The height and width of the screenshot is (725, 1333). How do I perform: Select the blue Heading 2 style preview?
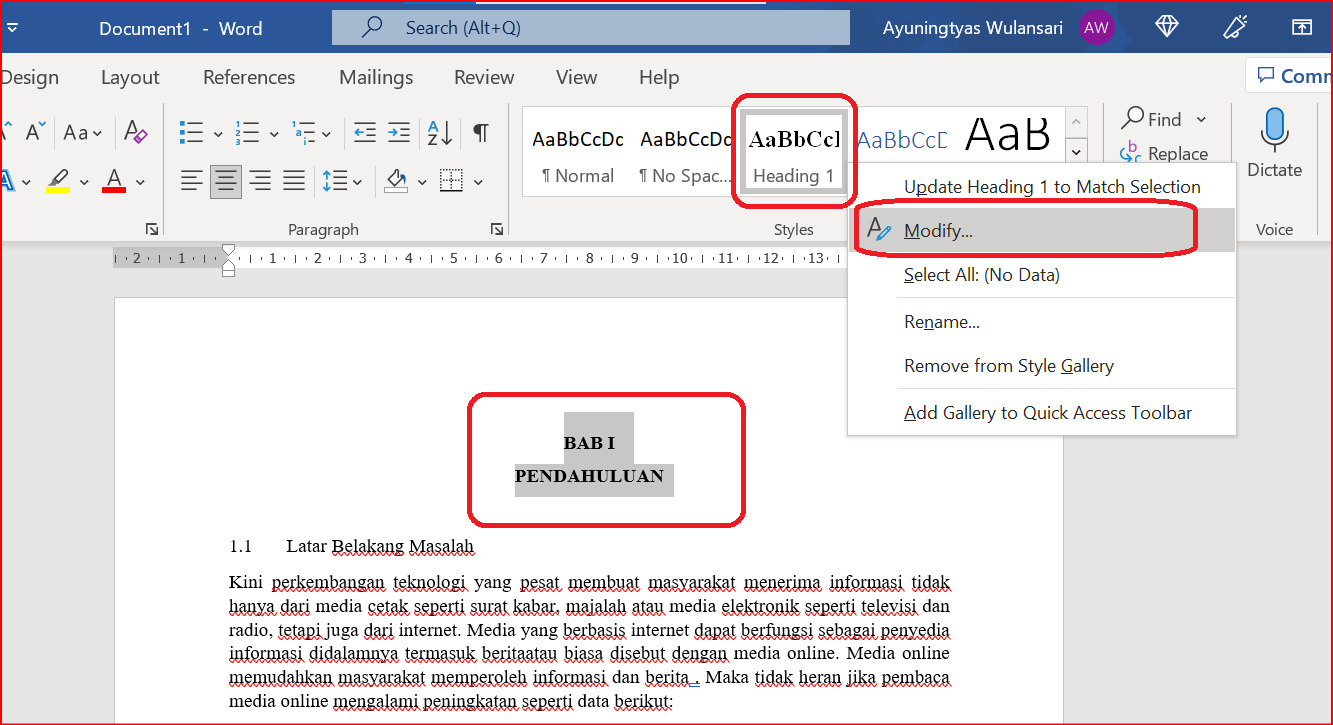[902, 140]
